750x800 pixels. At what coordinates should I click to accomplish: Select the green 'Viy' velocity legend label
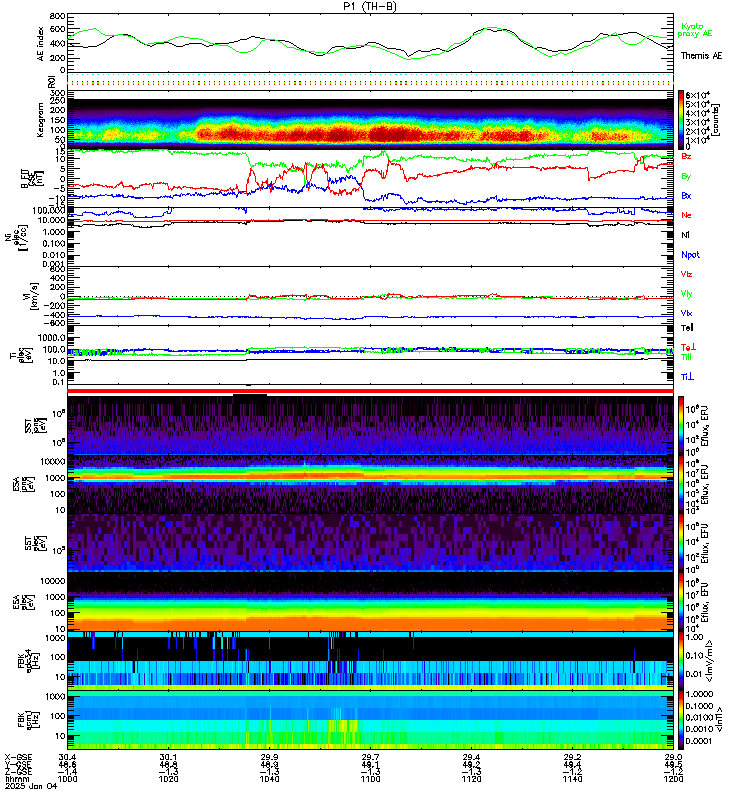point(686,294)
